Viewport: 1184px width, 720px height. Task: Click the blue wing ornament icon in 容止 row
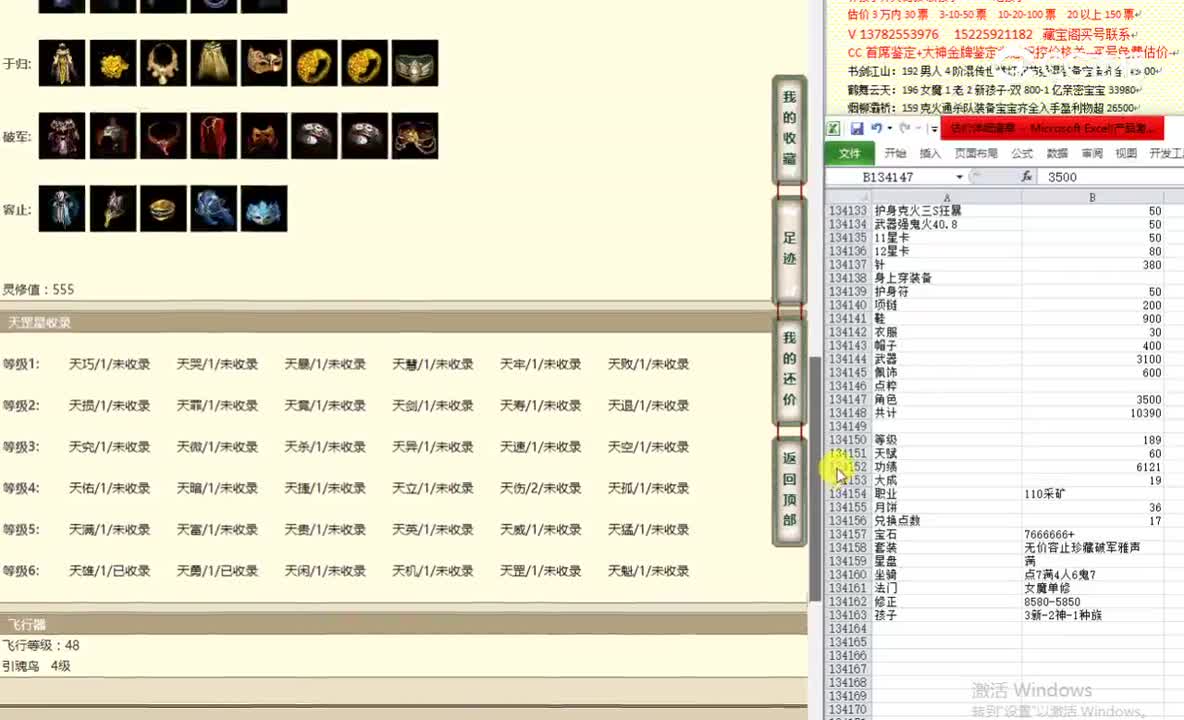[x=214, y=208]
